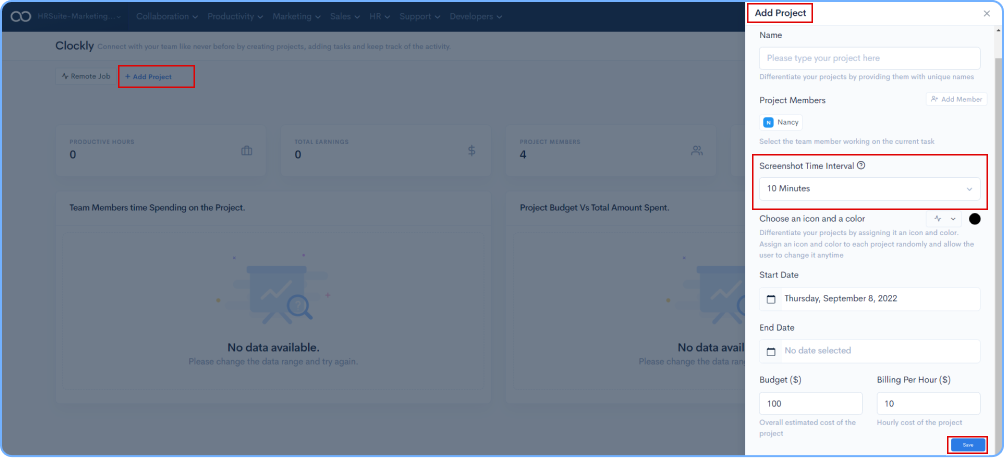Open the Developers menu
The image size is (1004, 458).
(x=481, y=16)
